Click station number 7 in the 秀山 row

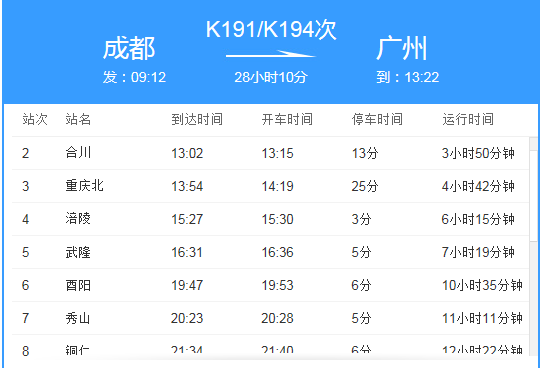[x=26, y=319]
